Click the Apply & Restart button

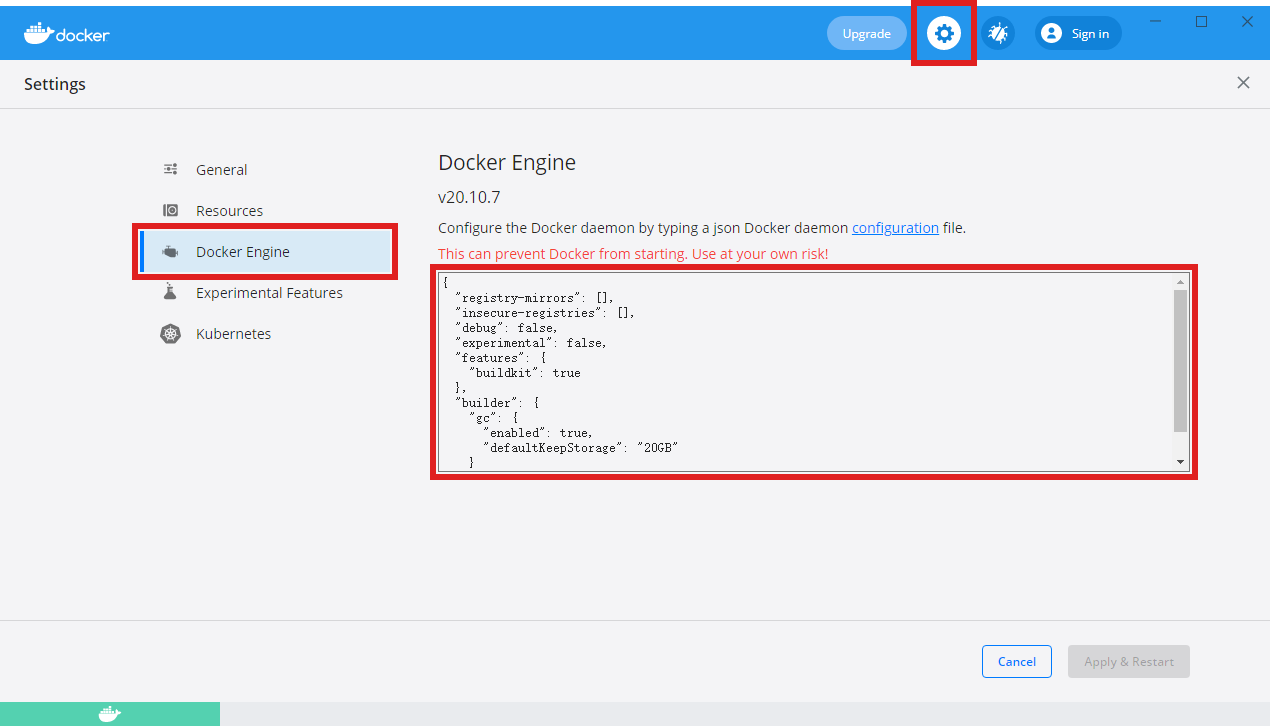click(x=1128, y=661)
